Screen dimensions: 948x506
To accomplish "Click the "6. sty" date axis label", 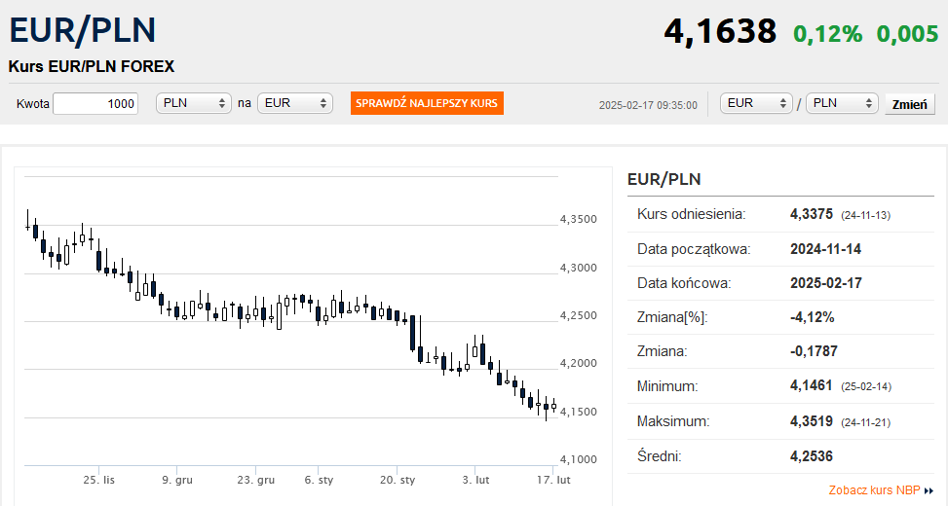I will click(319, 480).
